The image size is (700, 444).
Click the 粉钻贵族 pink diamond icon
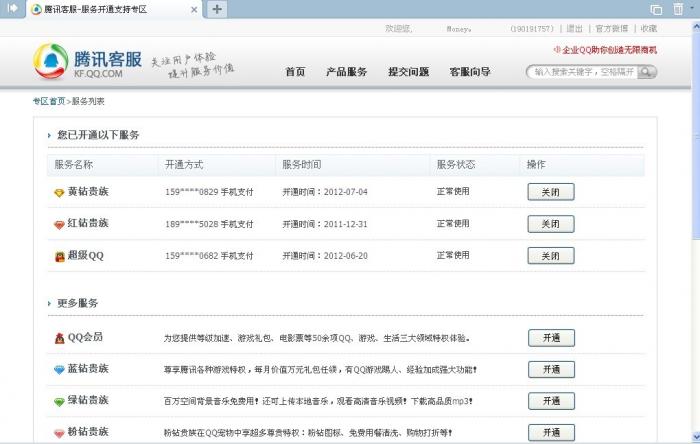coord(59,433)
